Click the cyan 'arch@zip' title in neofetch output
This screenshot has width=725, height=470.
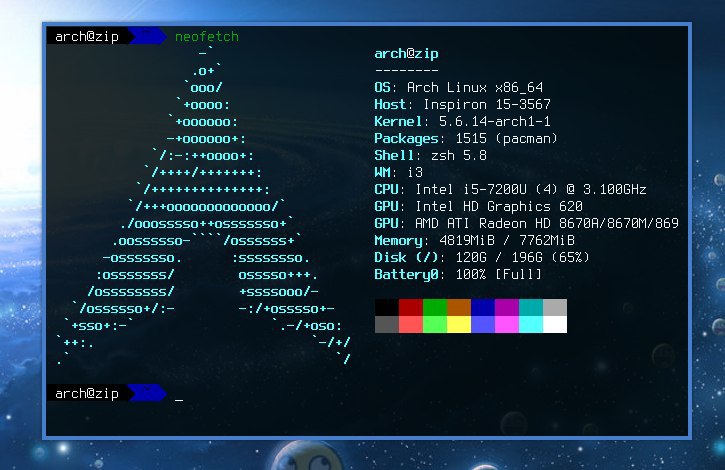pos(406,54)
